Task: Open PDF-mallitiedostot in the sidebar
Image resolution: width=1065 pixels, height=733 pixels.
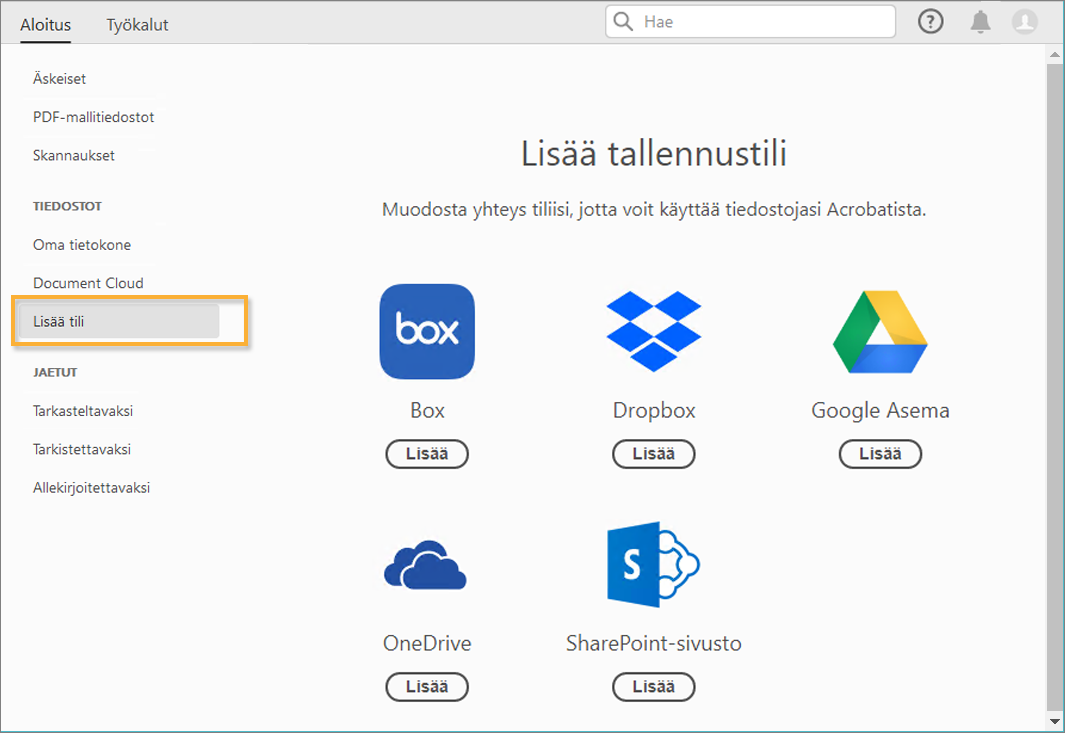Action: point(94,117)
